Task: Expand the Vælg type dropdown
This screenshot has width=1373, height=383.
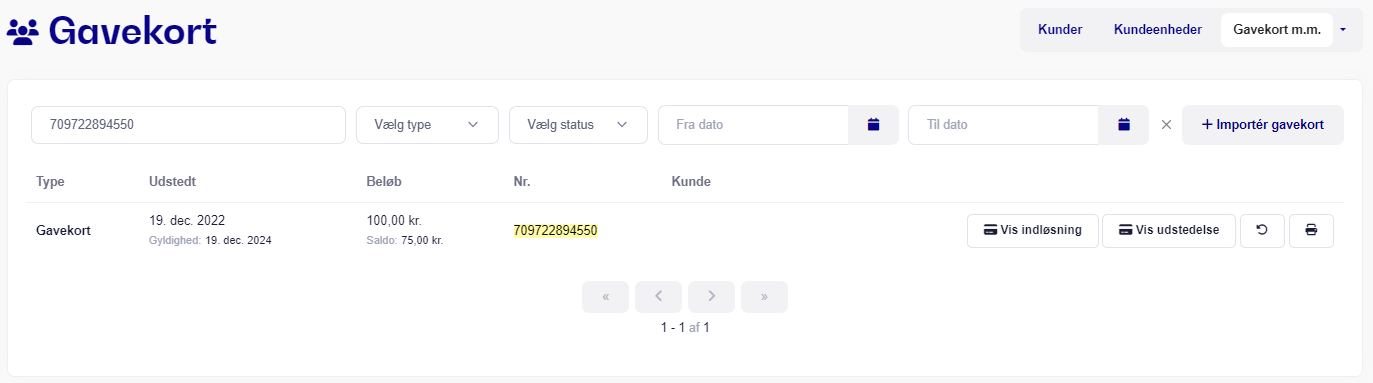Action: pos(427,125)
